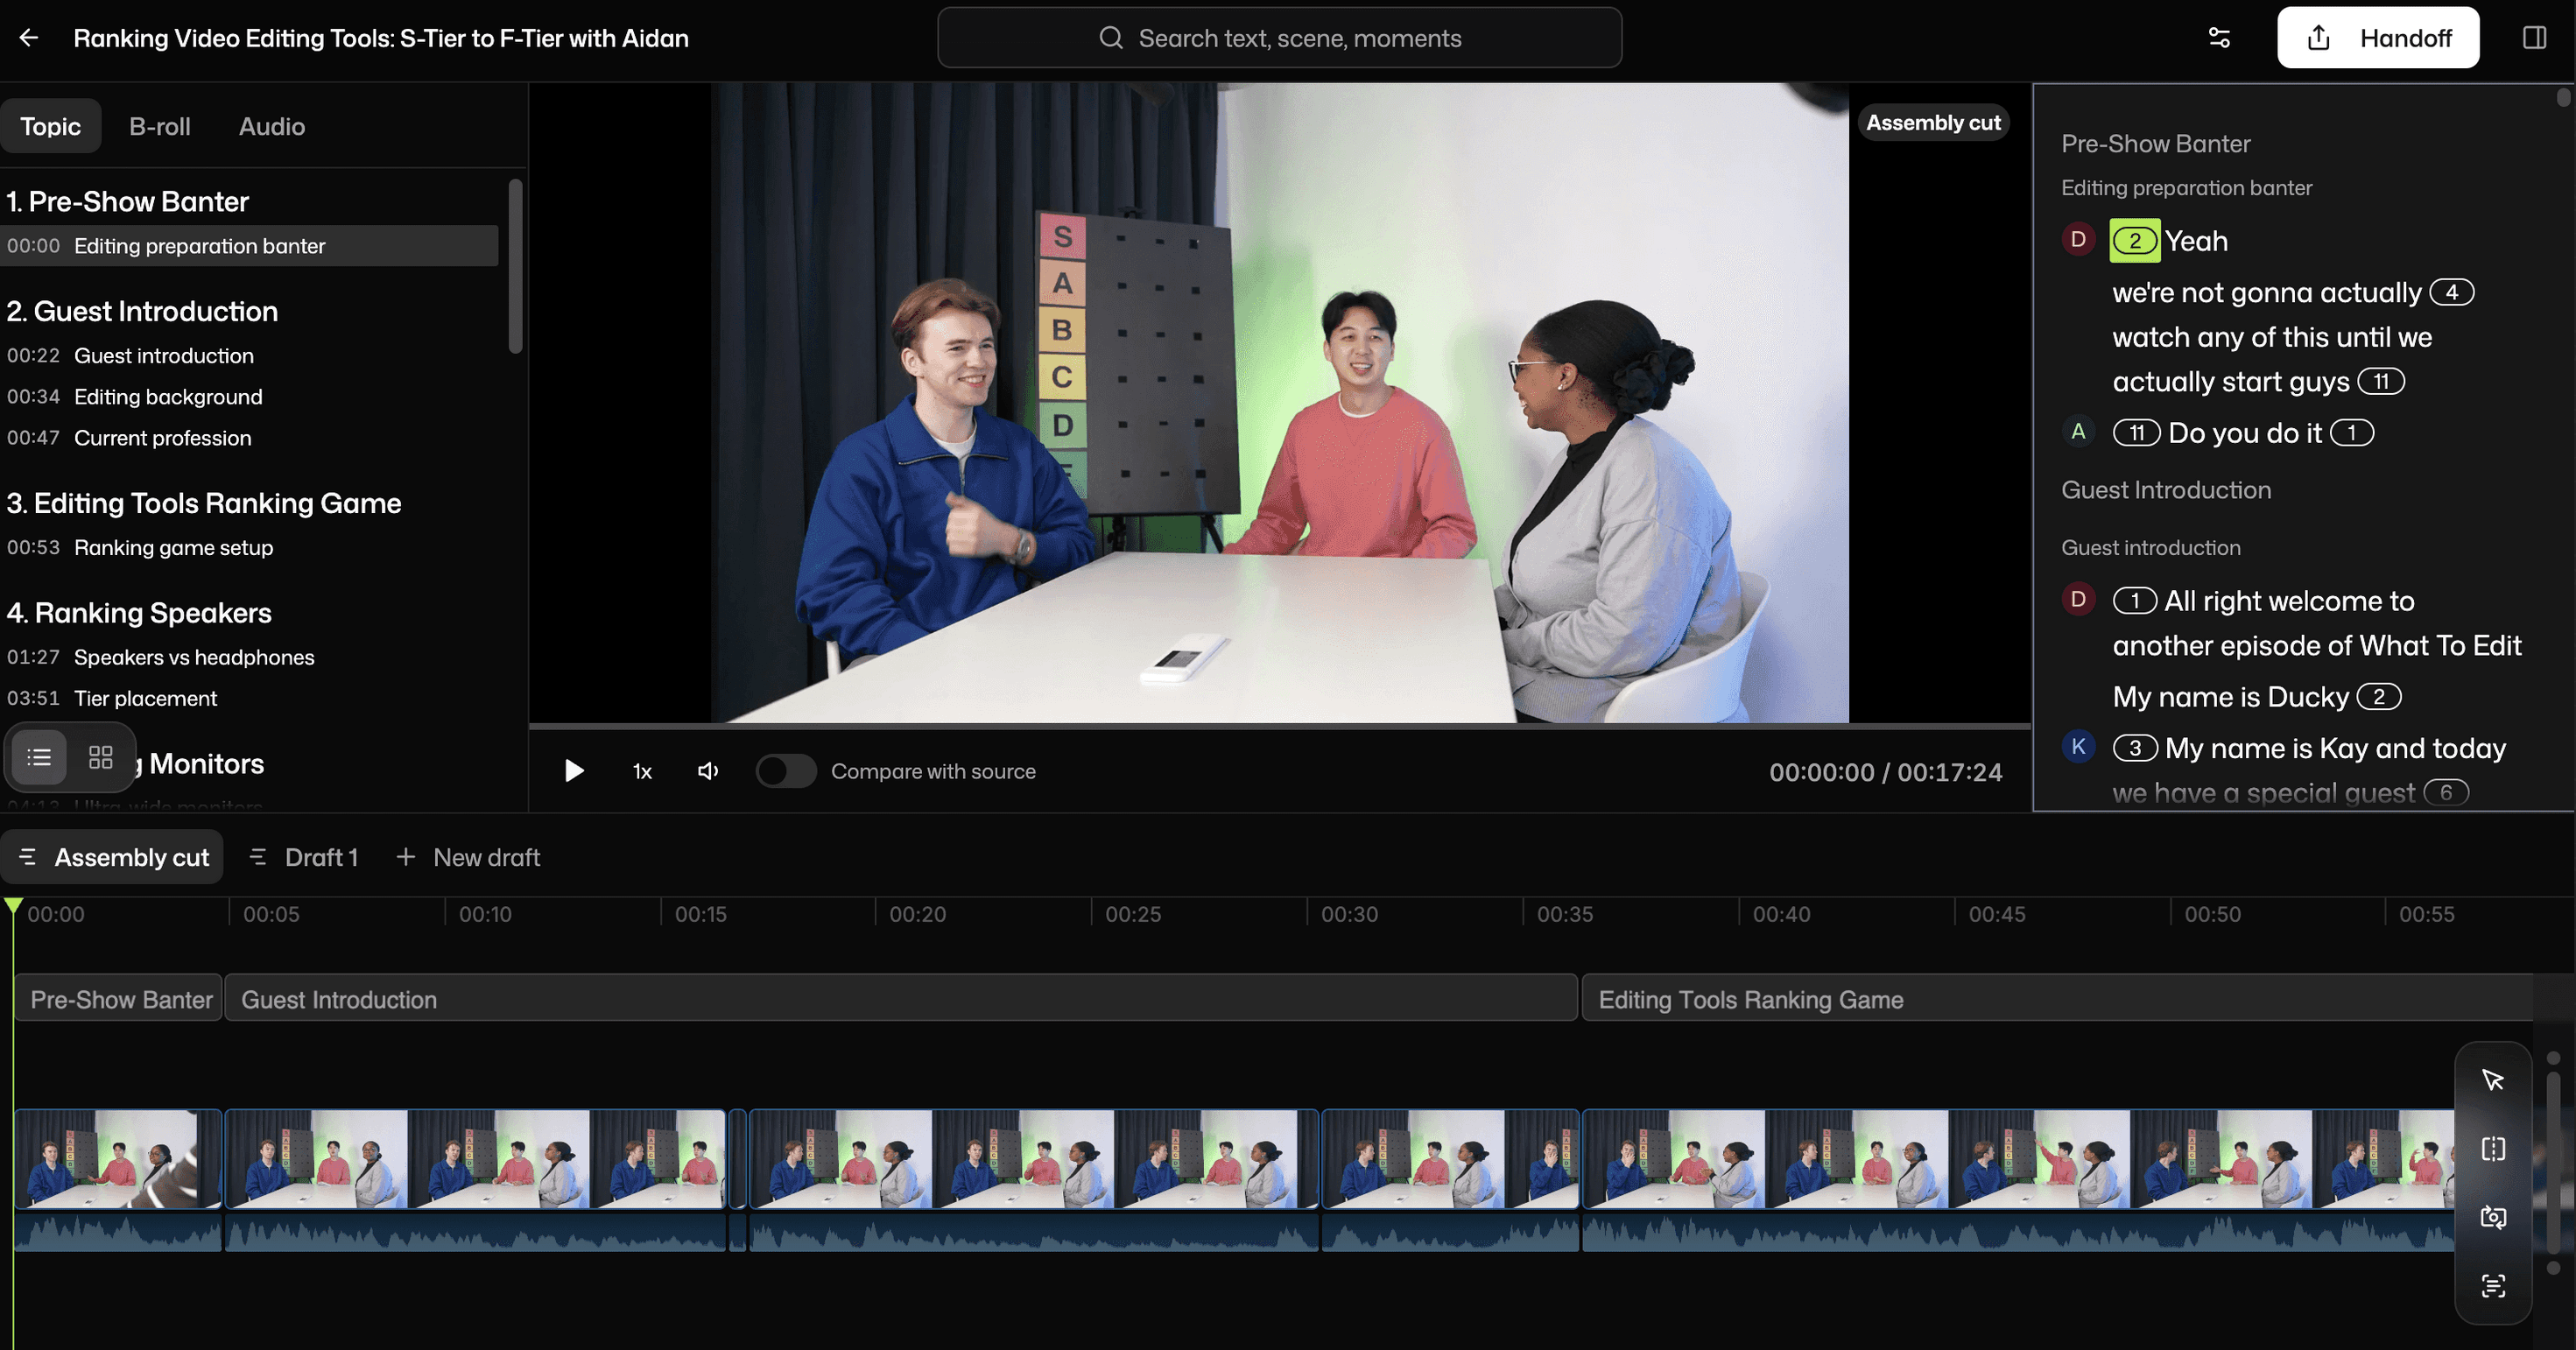Click the transcript line My name is Ducky
Viewport: 2576px width, 1350px height.
[2230, 697]
